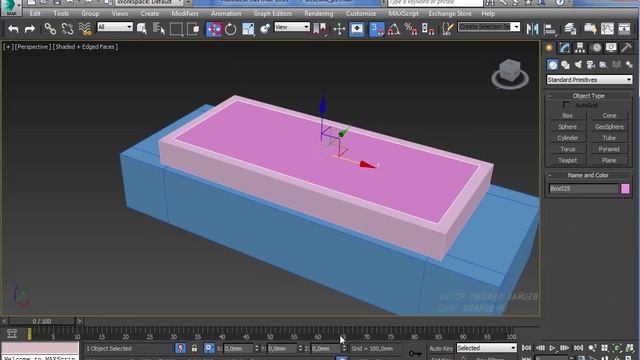Open the Shaded + Edged Faces viewport menu

coord(85,47)
